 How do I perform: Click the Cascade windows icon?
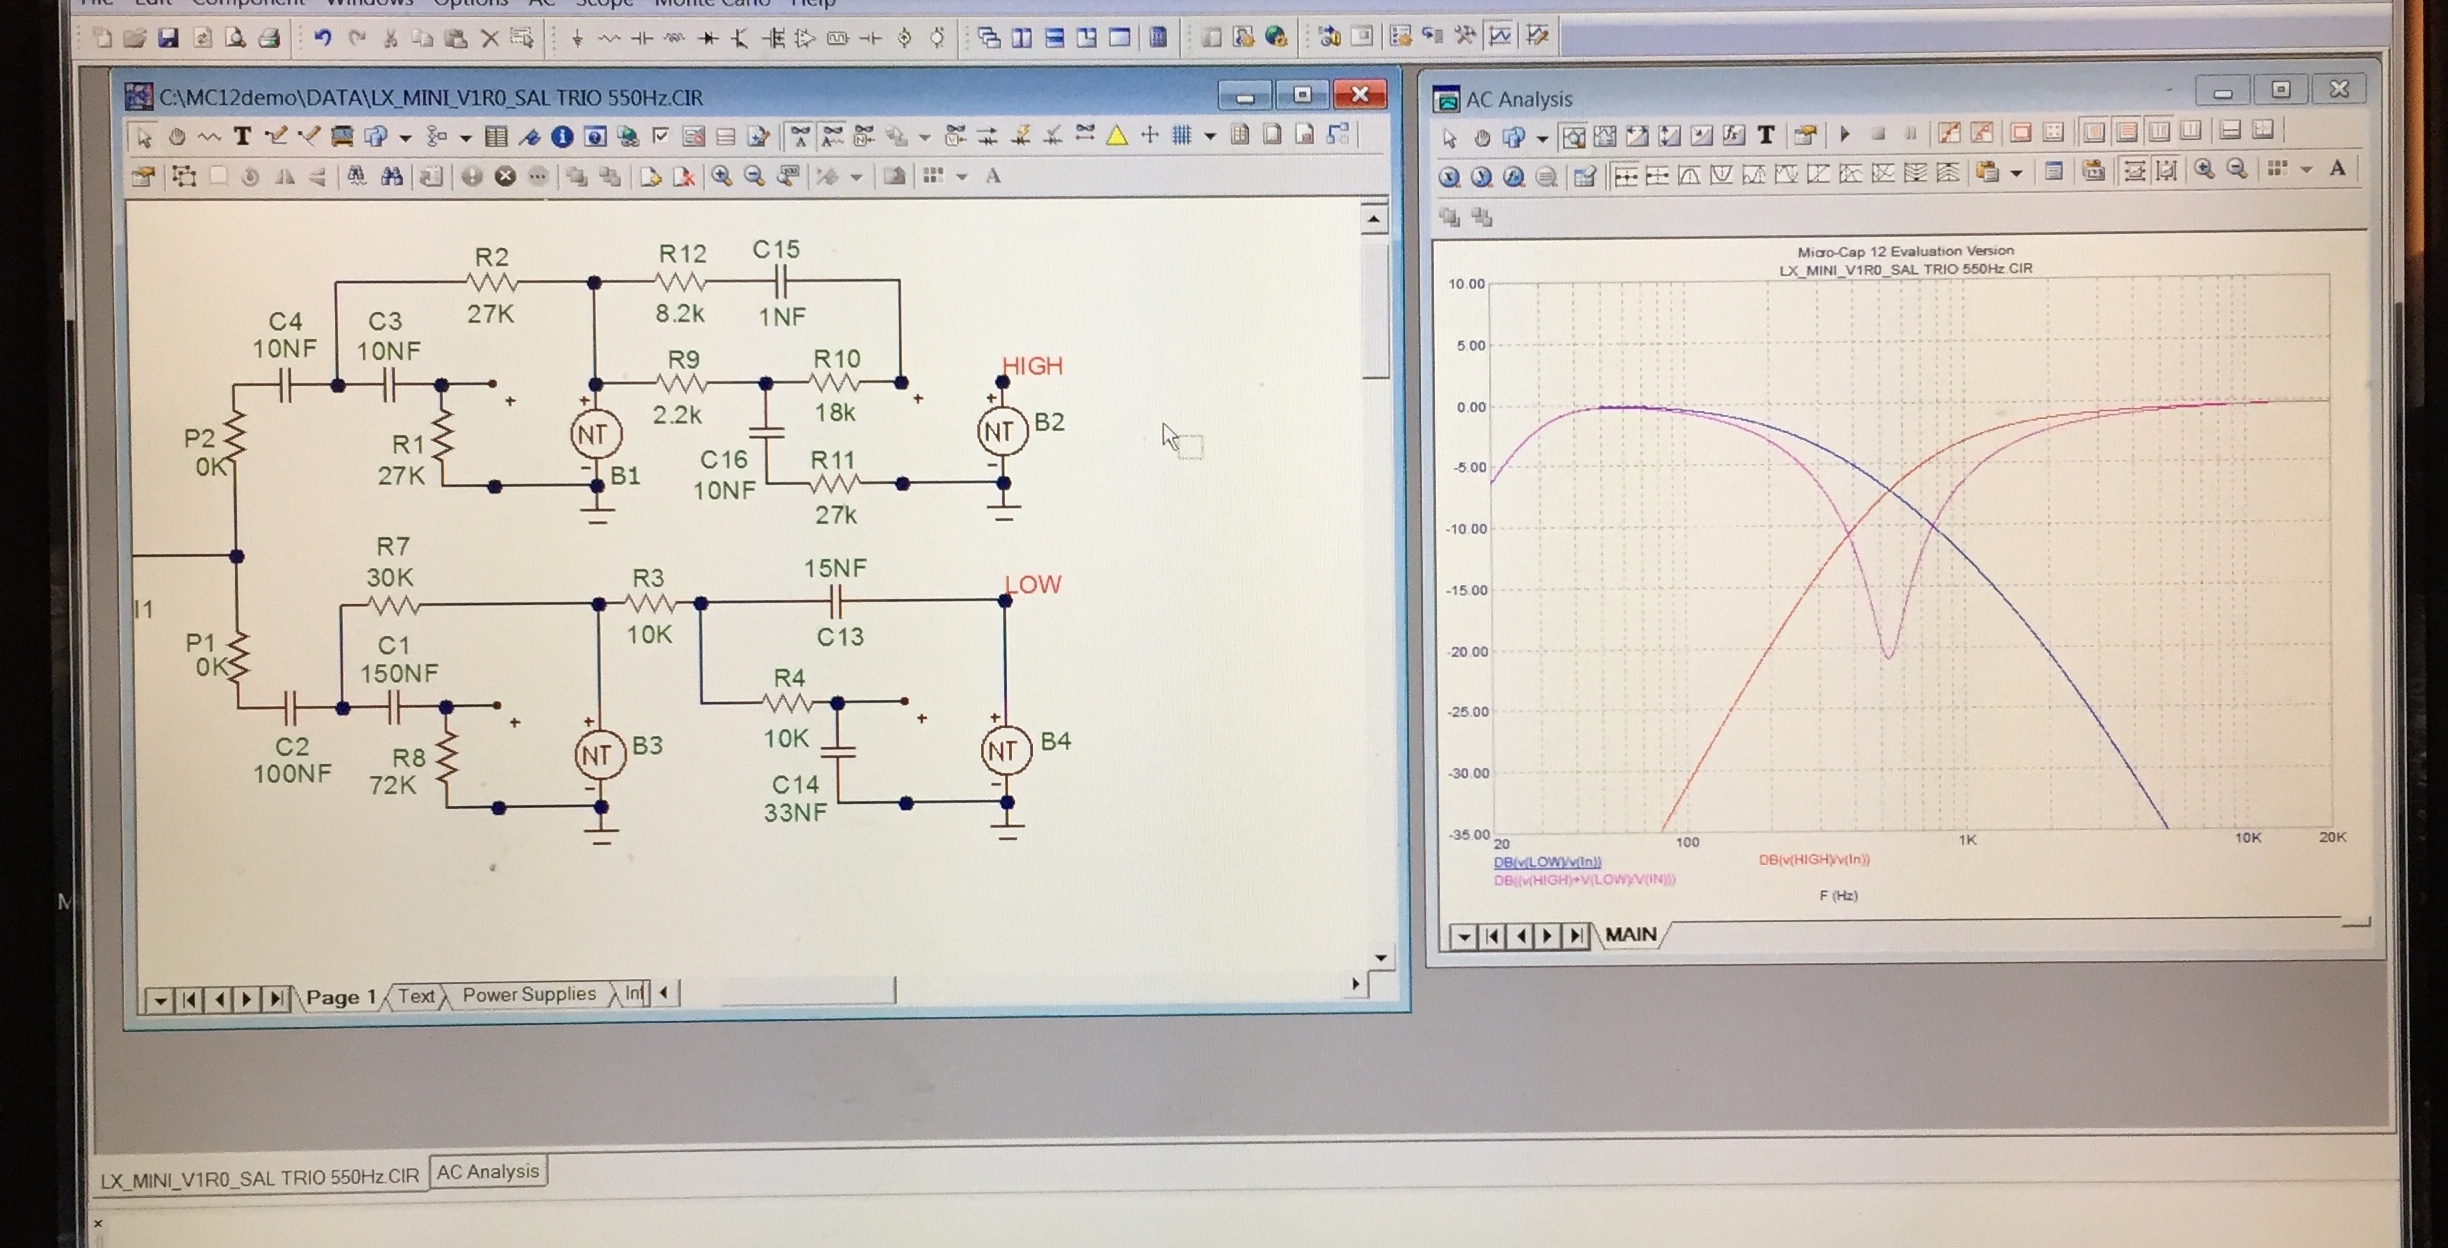pos(989,38)
